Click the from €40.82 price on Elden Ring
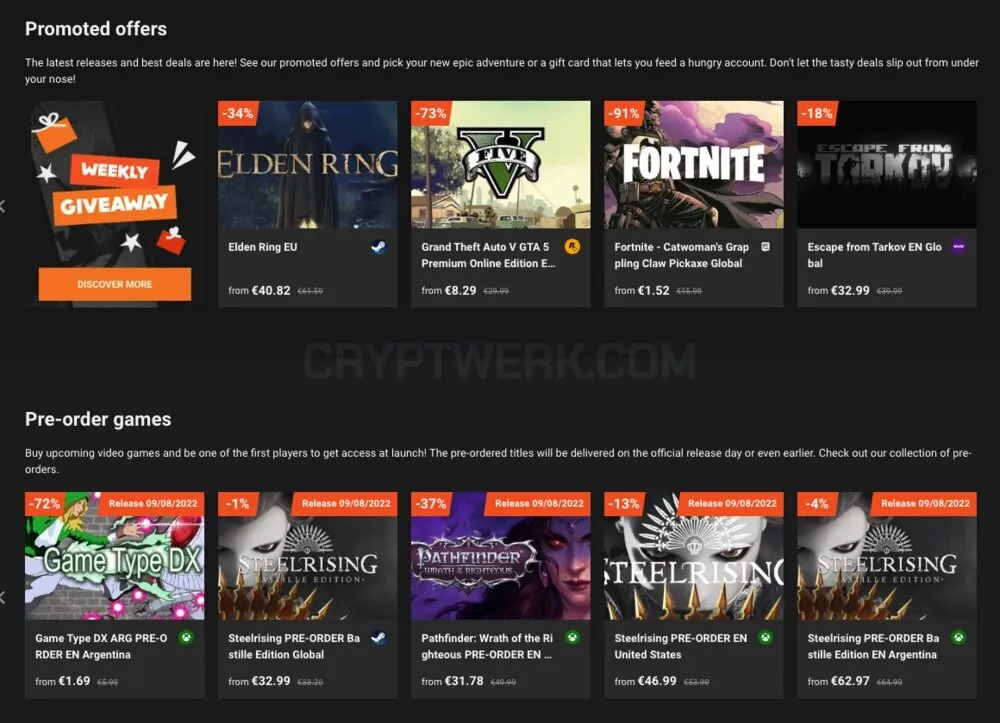This screenshot has width=1000, height=723. click(x=259, y=290)
